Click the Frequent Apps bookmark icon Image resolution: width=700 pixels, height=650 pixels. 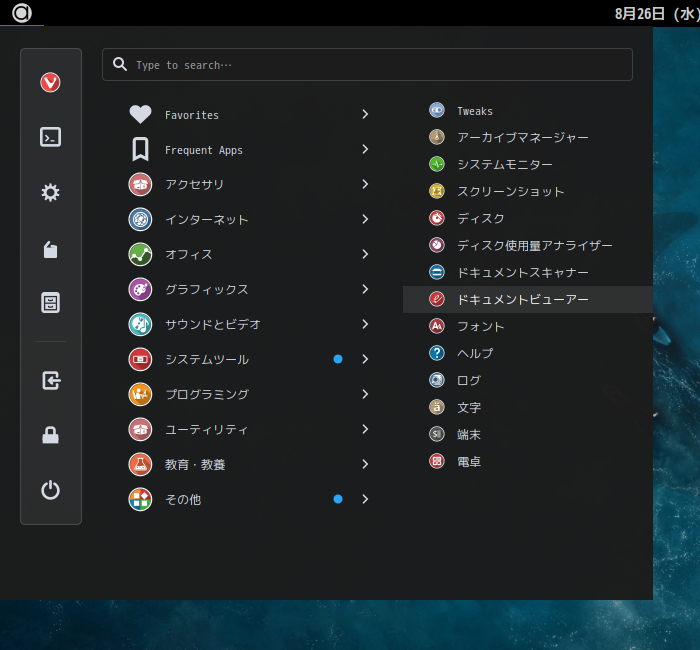140,149
